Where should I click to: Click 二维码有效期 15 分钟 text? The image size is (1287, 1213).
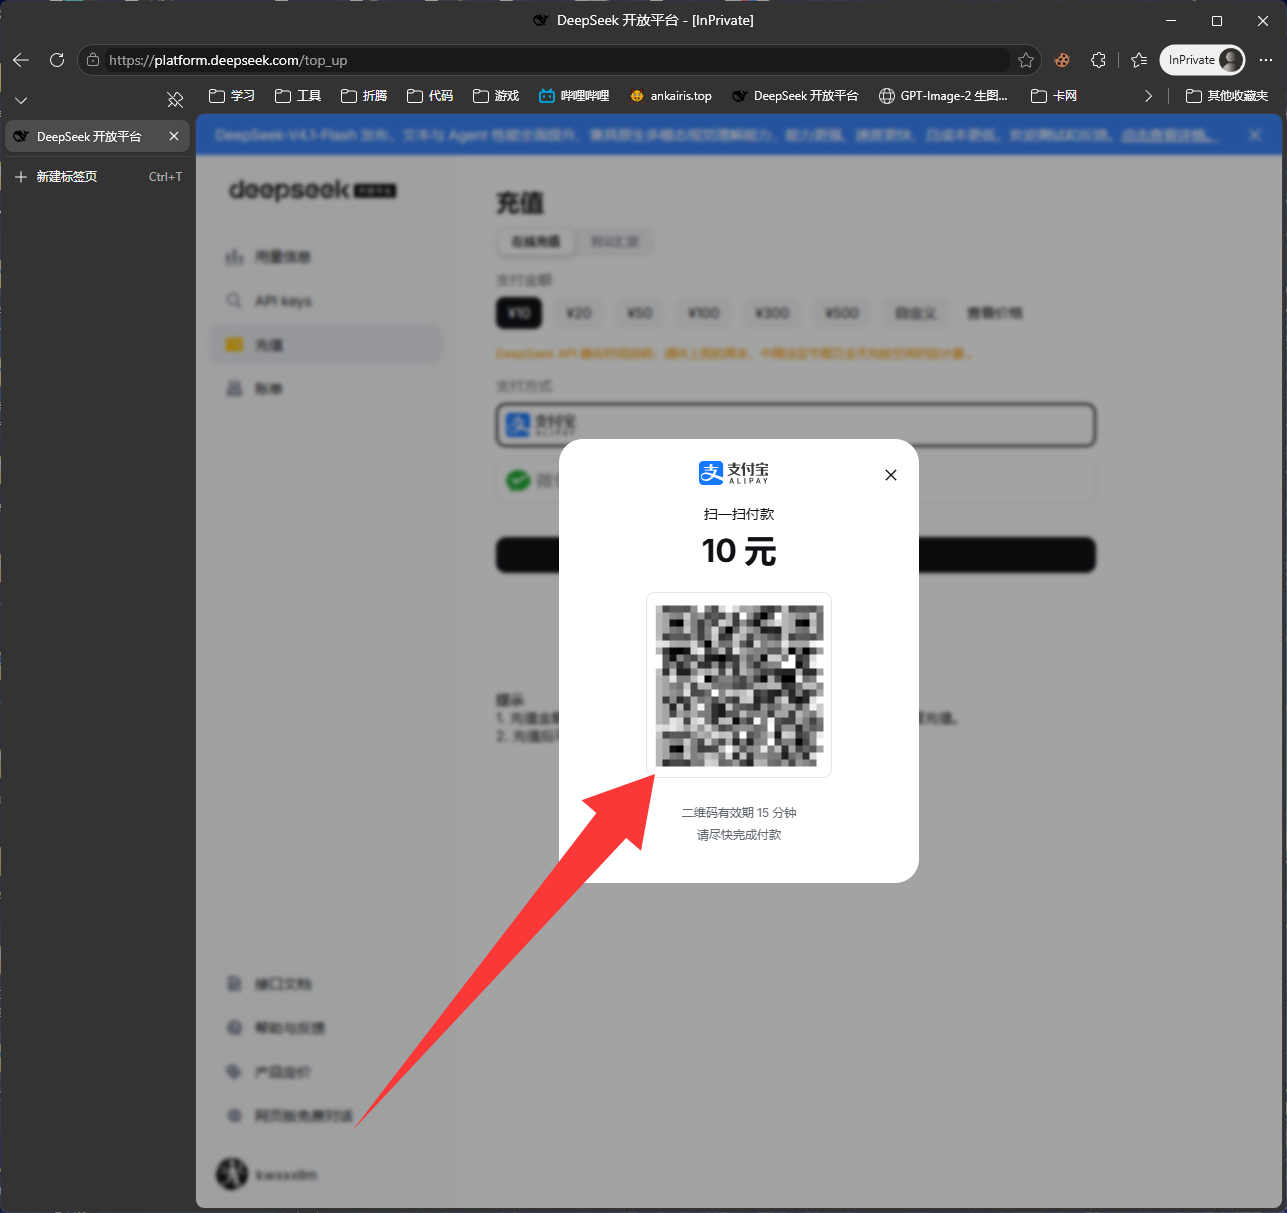tap(739, 813)
